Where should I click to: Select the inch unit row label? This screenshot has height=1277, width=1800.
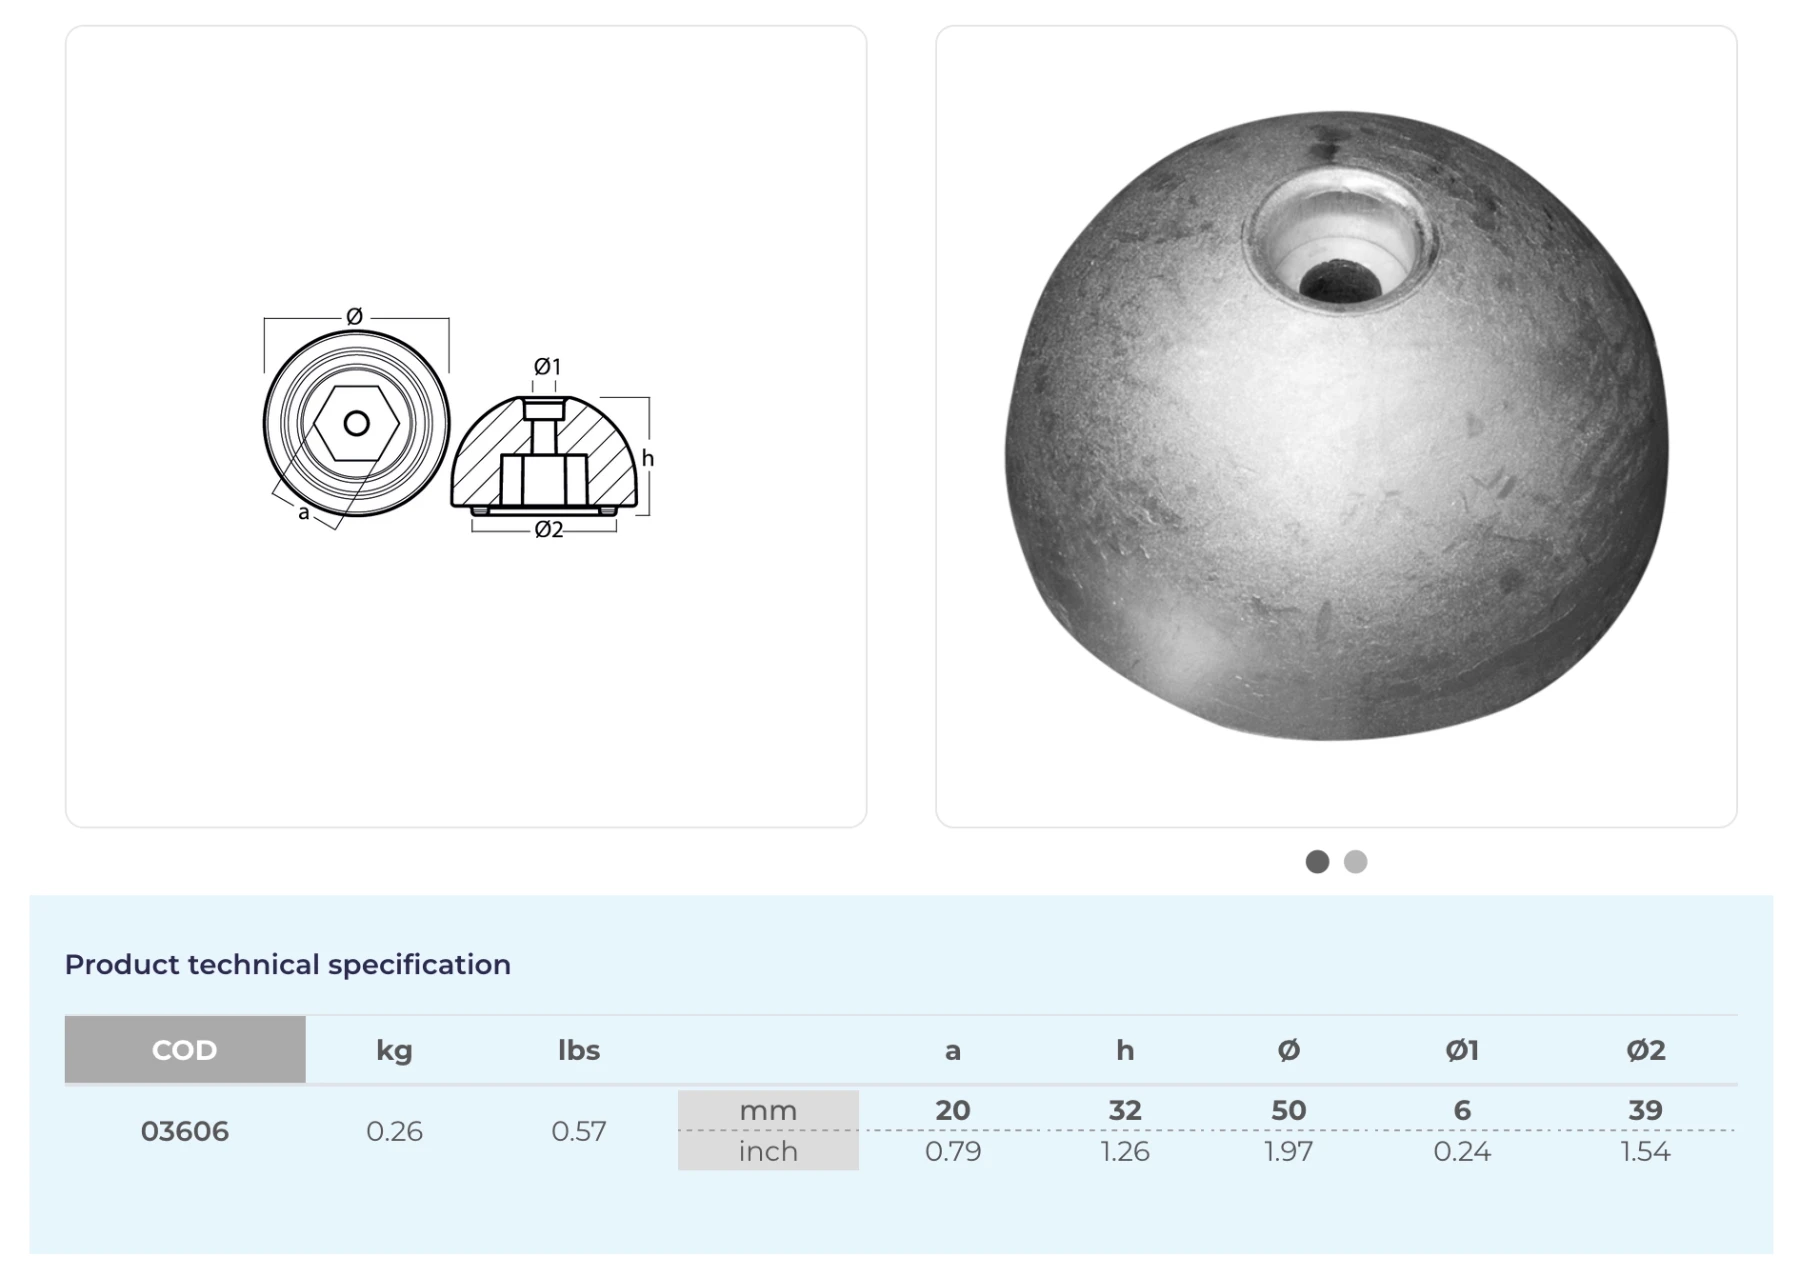(x=768, y=1151)
